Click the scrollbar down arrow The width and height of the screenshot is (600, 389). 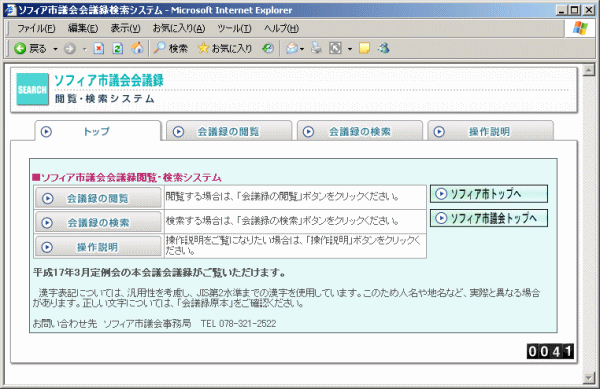click(x=589, y=378)
